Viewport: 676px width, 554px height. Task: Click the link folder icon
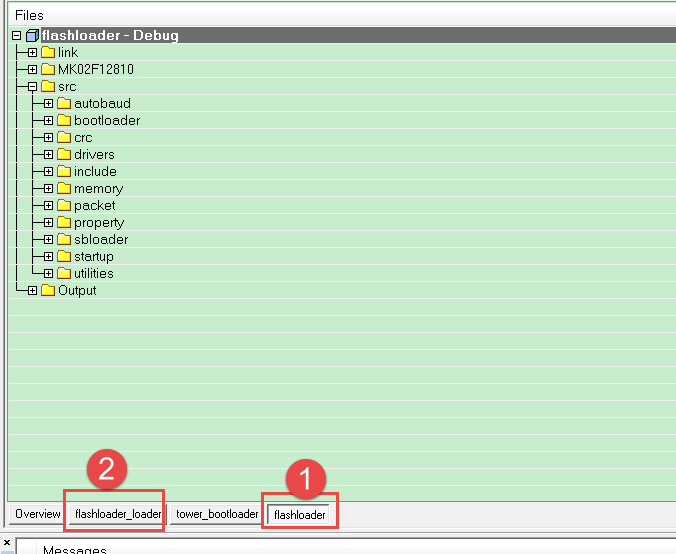pos(48,53)
